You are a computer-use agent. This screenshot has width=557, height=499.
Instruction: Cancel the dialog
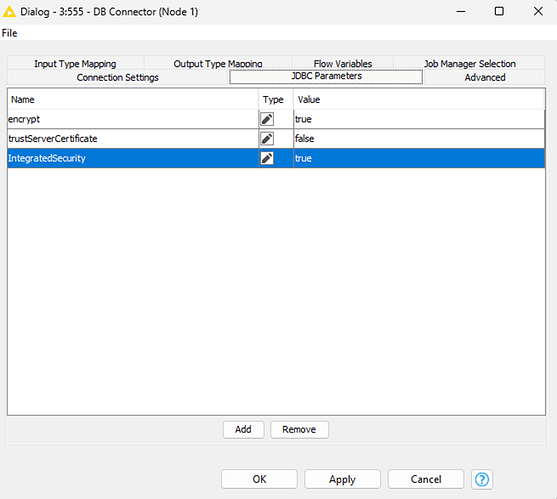426,479
